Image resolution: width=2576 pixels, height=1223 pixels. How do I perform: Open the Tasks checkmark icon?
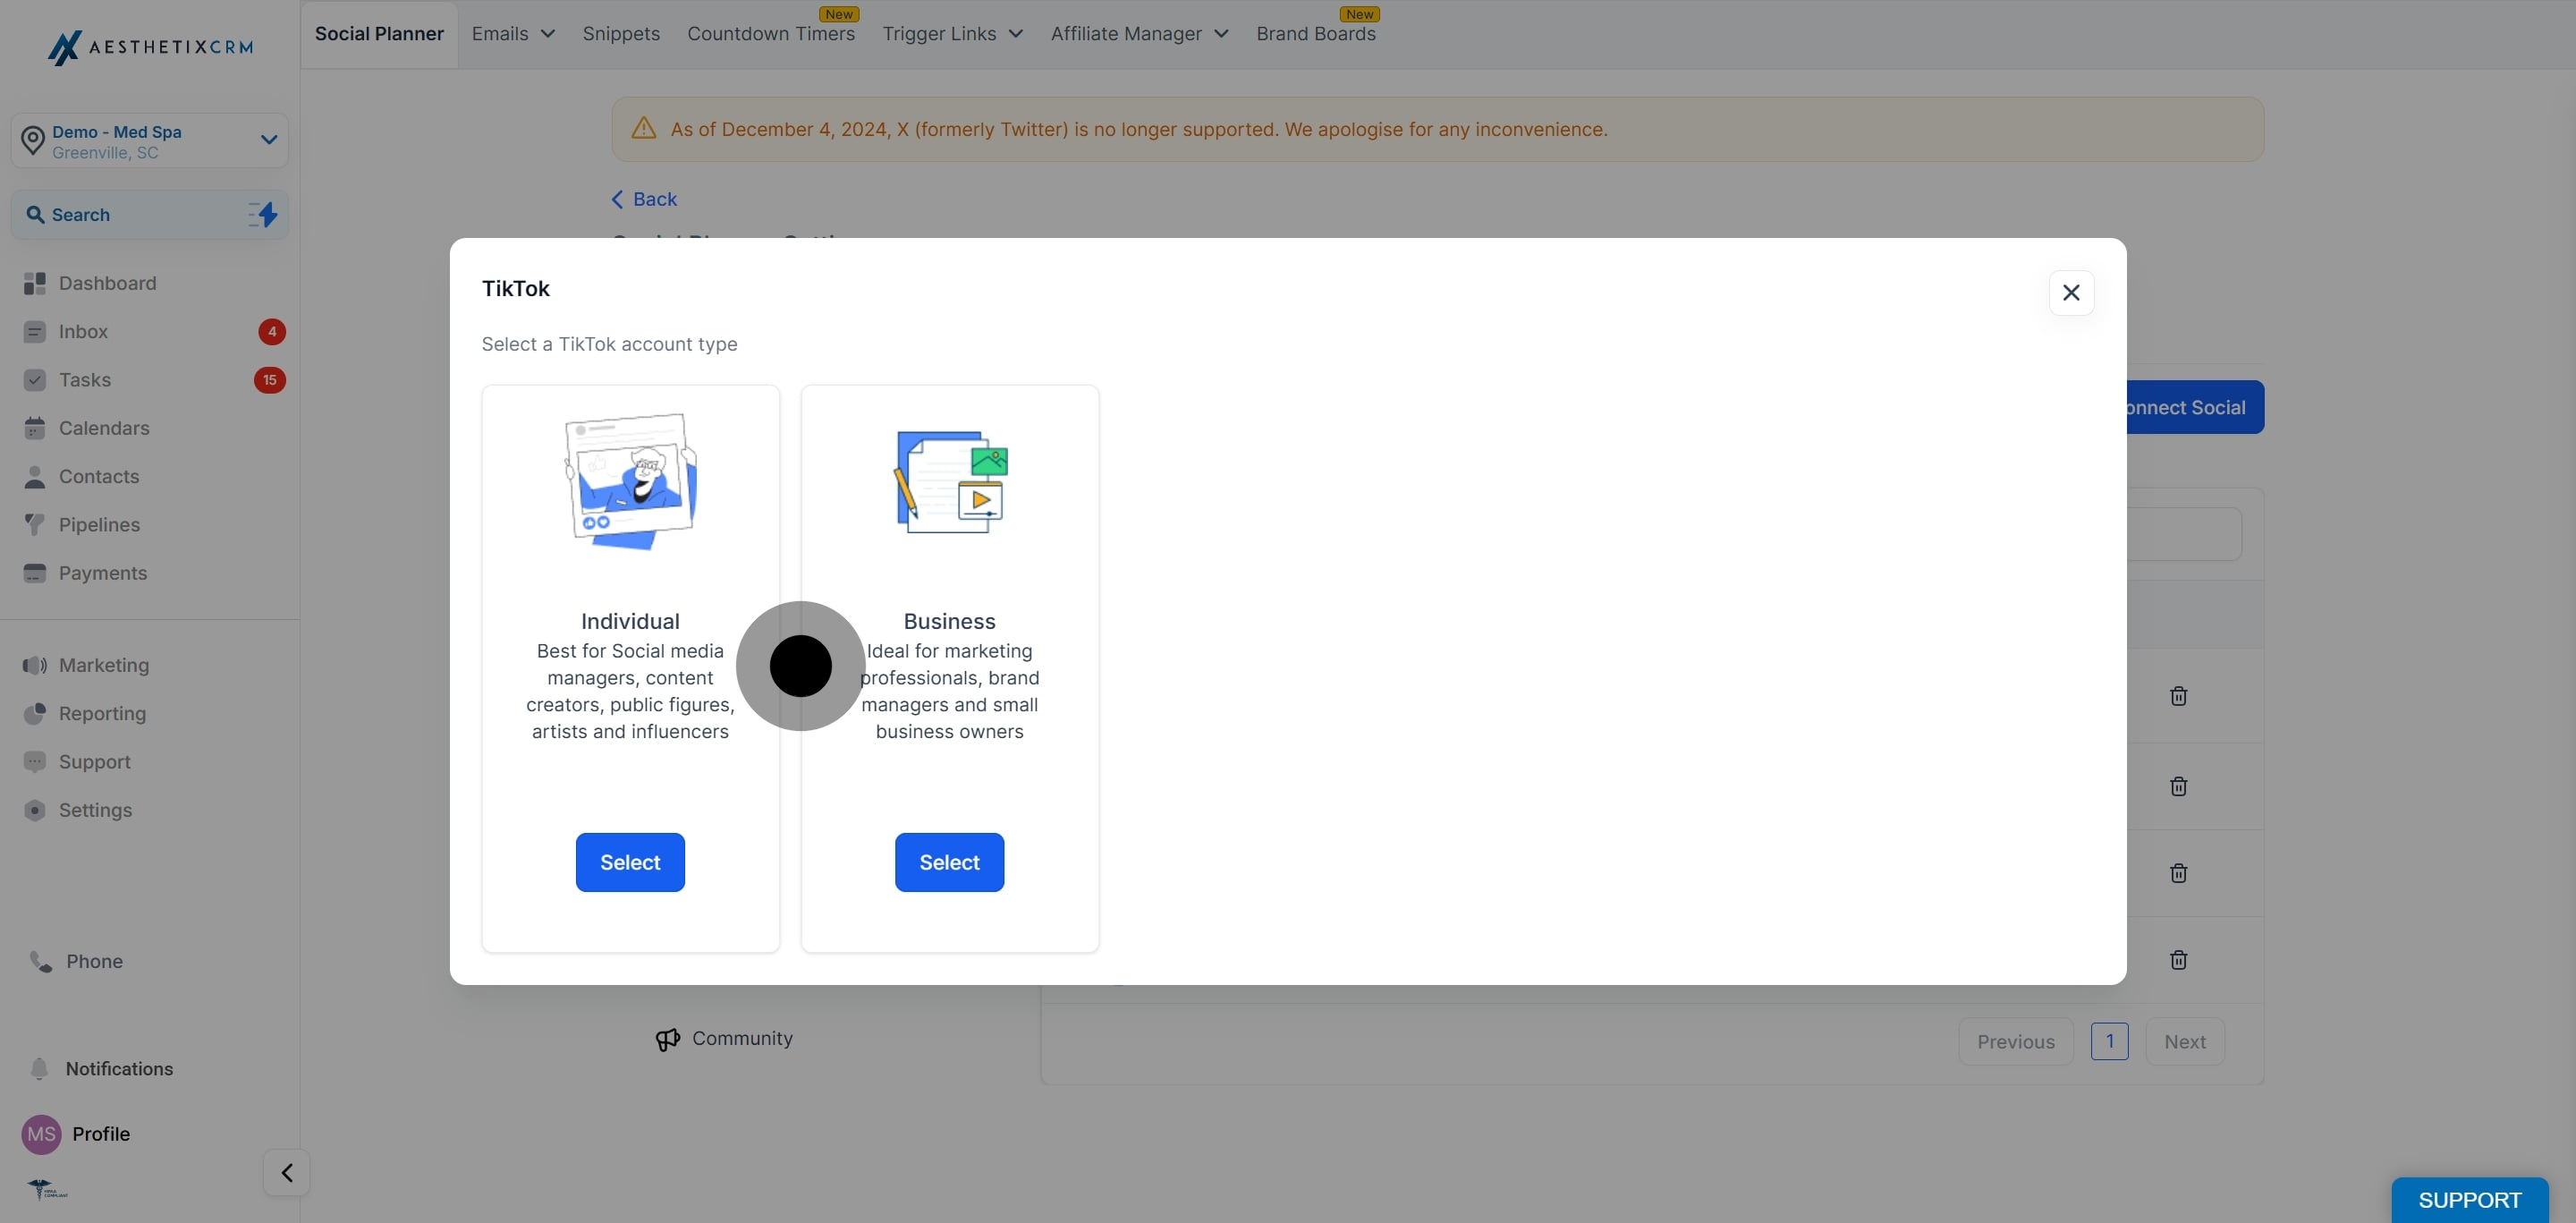point(35,380)
